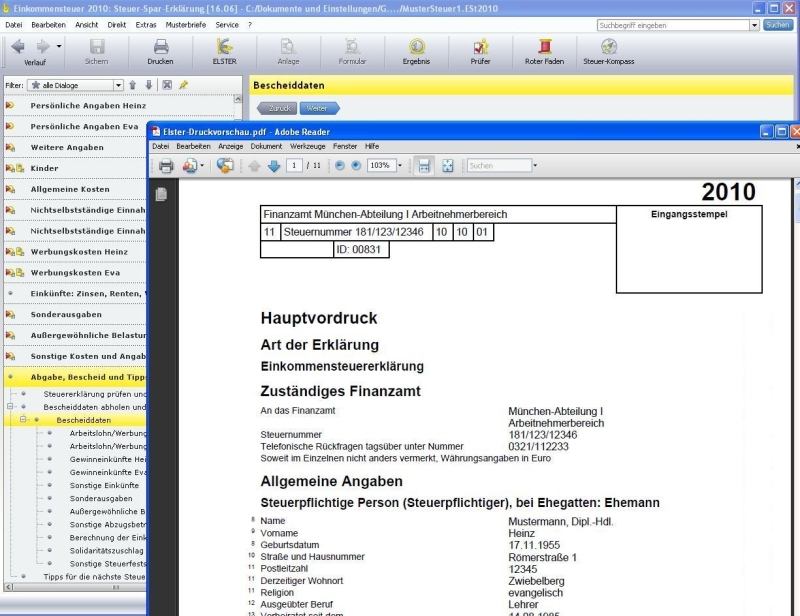This screenshot has width=800, height=616.
Task: Open the search term dropdown arrow
Action: (754, 25)
